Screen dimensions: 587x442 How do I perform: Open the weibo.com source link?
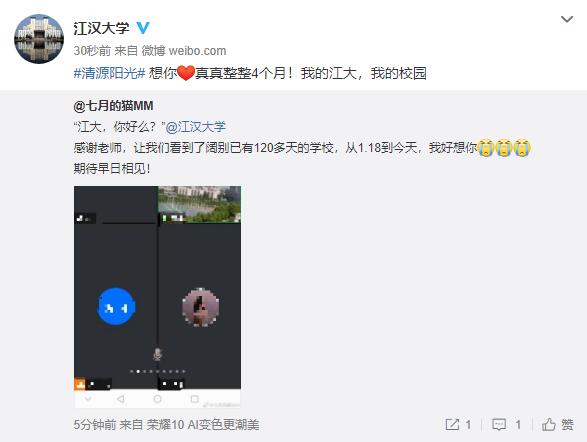click(197, 51)
